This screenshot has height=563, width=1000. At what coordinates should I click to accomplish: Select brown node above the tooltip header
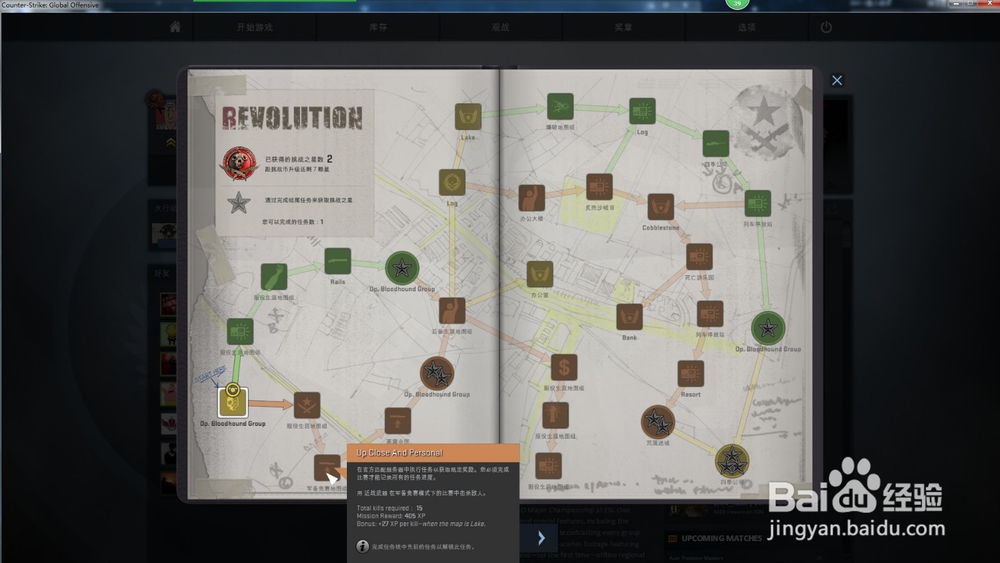coord(398,421)
